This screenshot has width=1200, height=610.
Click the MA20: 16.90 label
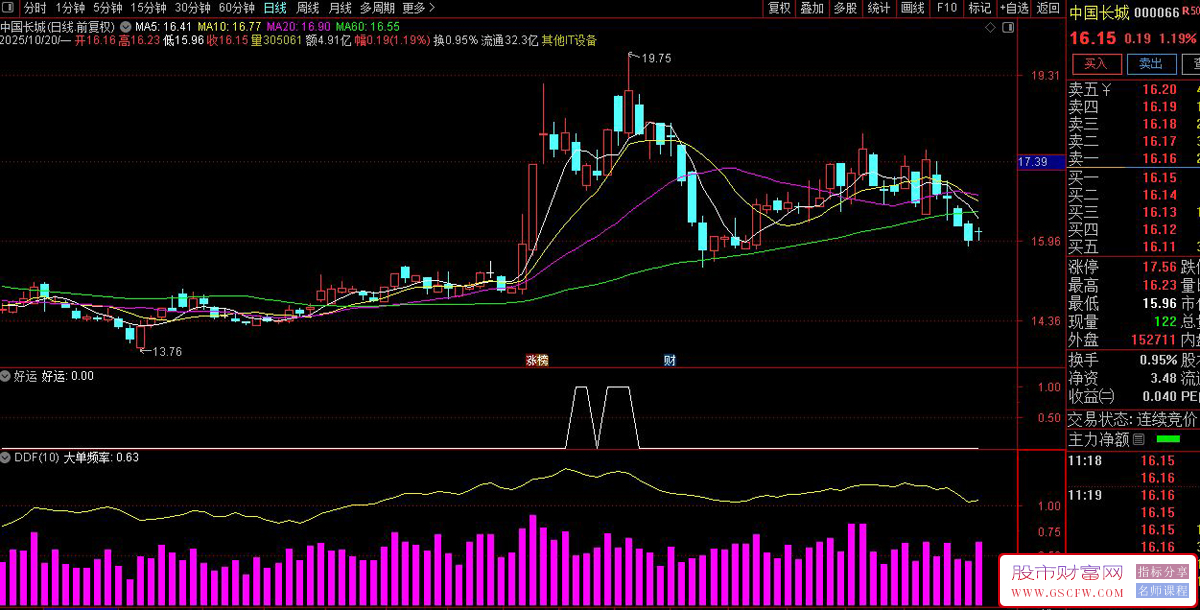299,26
